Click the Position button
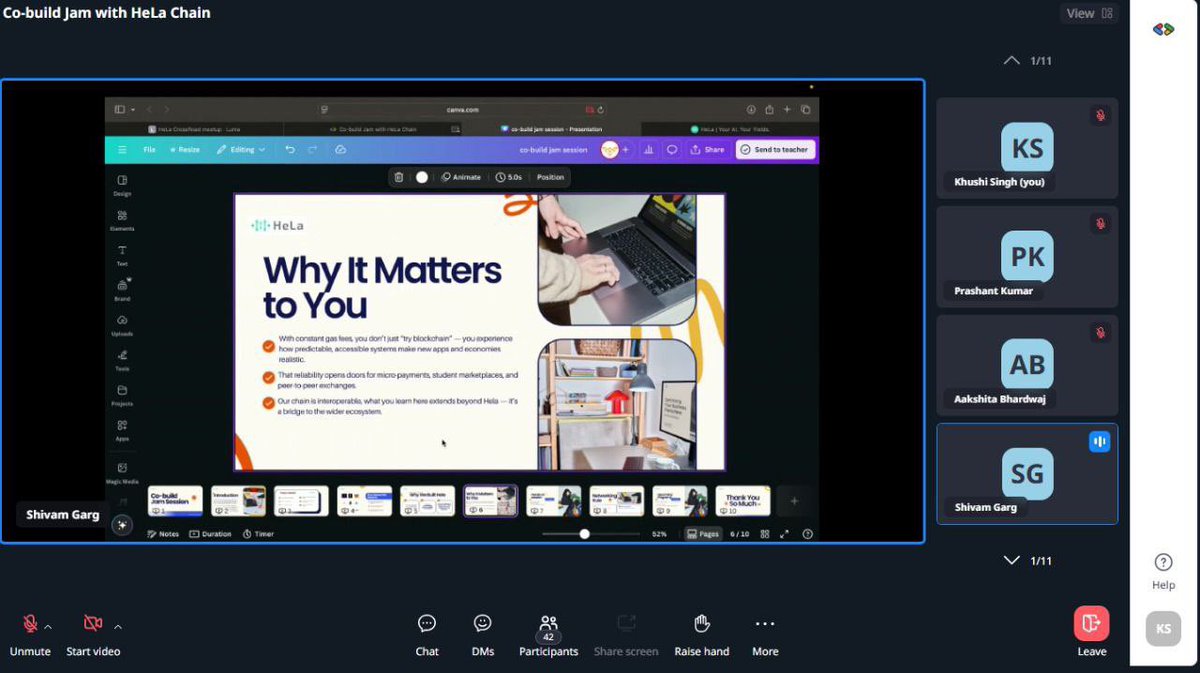Image resolution: width=1200 pixels, height=673 pixels. click(x=550, y=177)
